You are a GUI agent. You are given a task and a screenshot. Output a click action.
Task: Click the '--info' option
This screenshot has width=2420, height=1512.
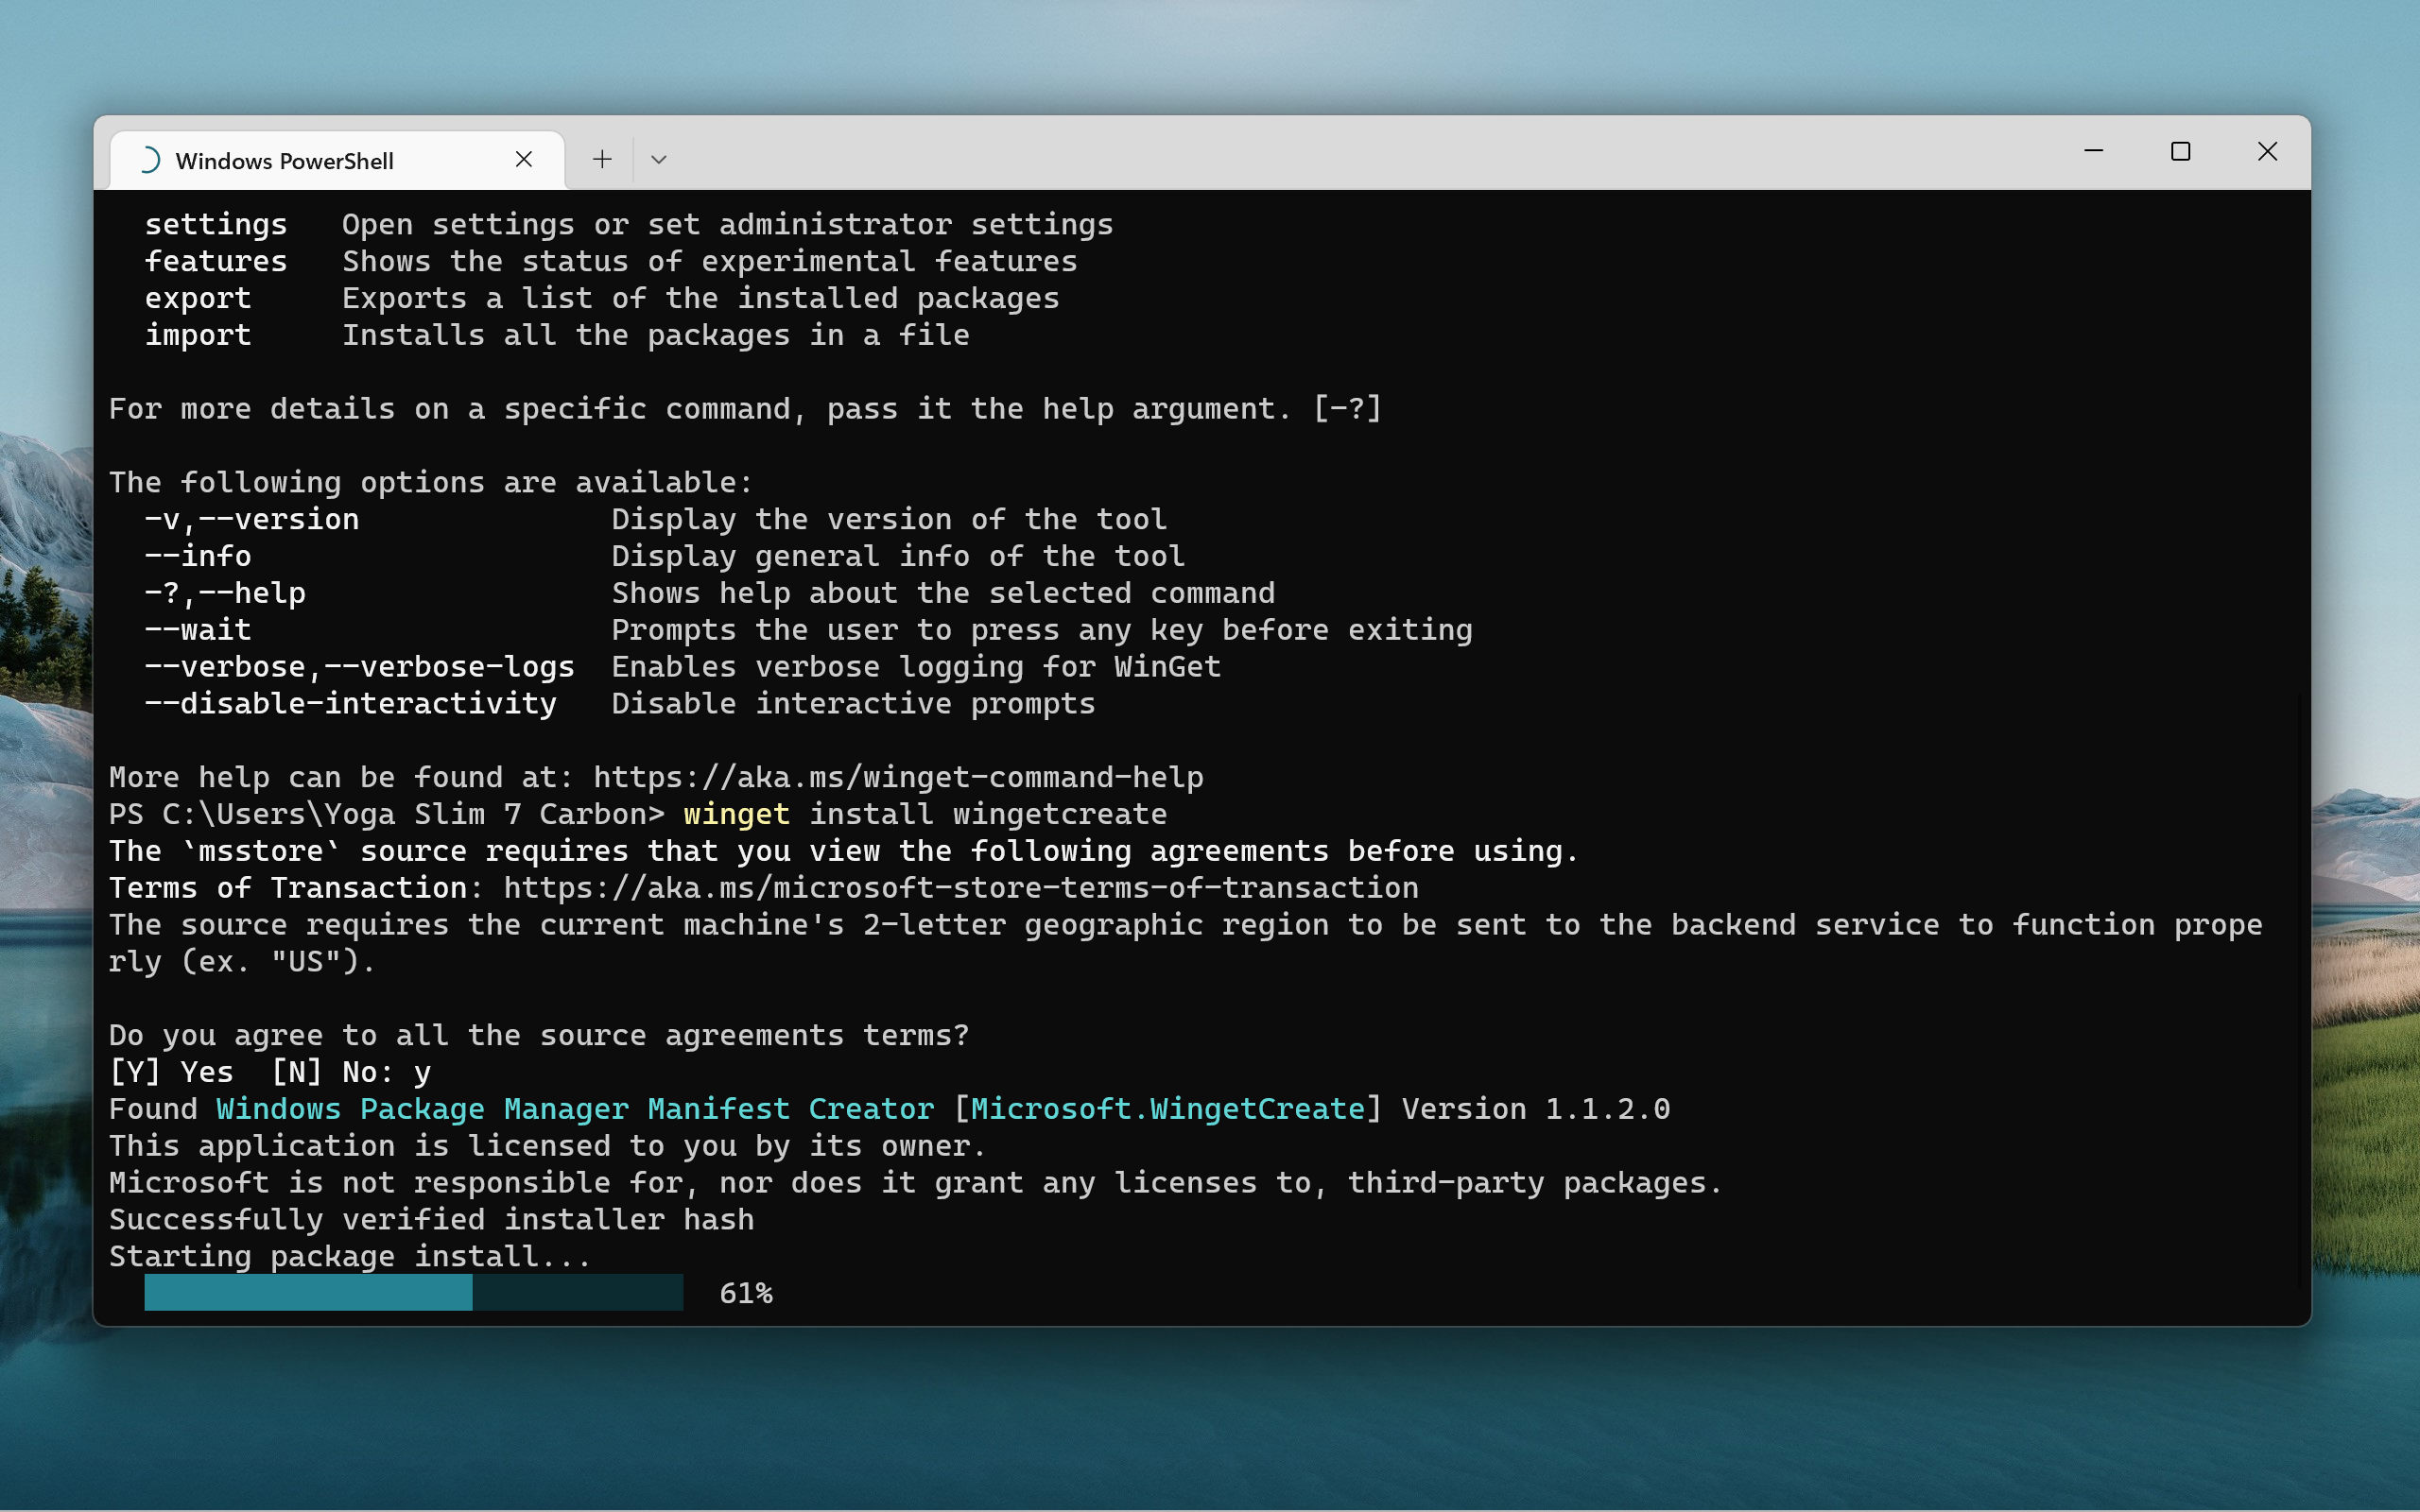[x=198, y=556]
